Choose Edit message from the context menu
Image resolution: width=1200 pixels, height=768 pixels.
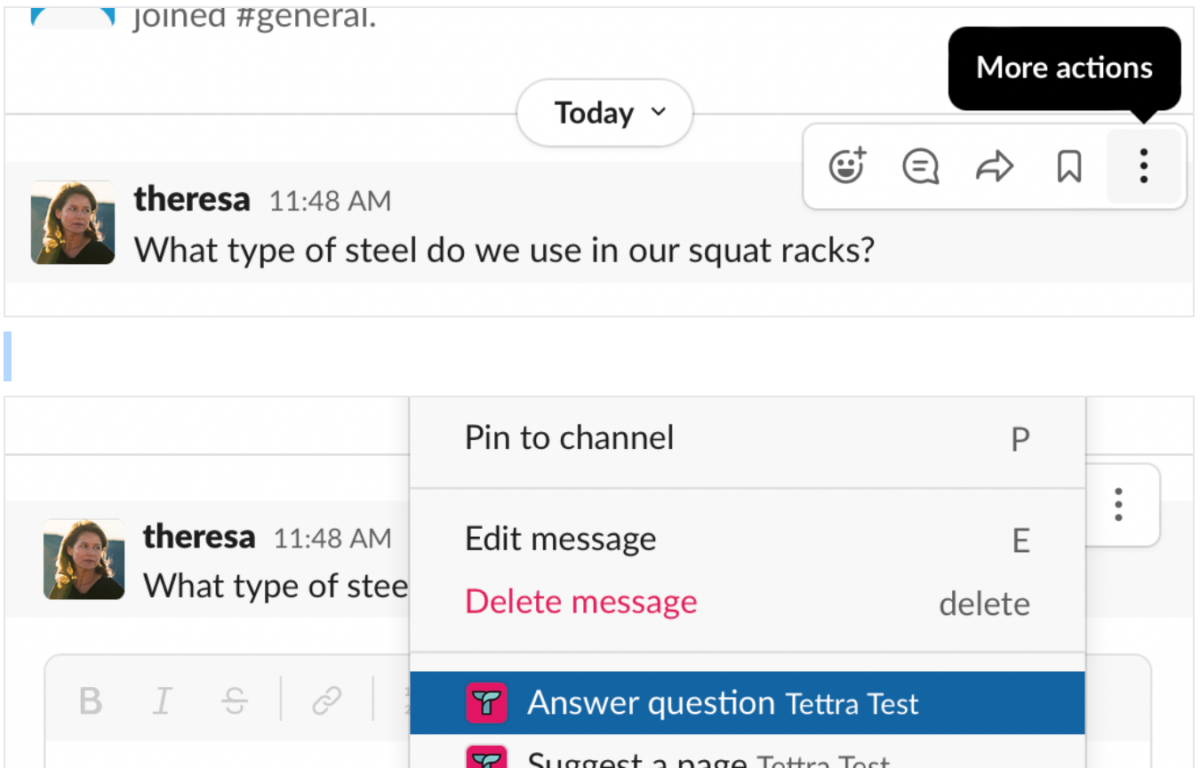[560, 539]
